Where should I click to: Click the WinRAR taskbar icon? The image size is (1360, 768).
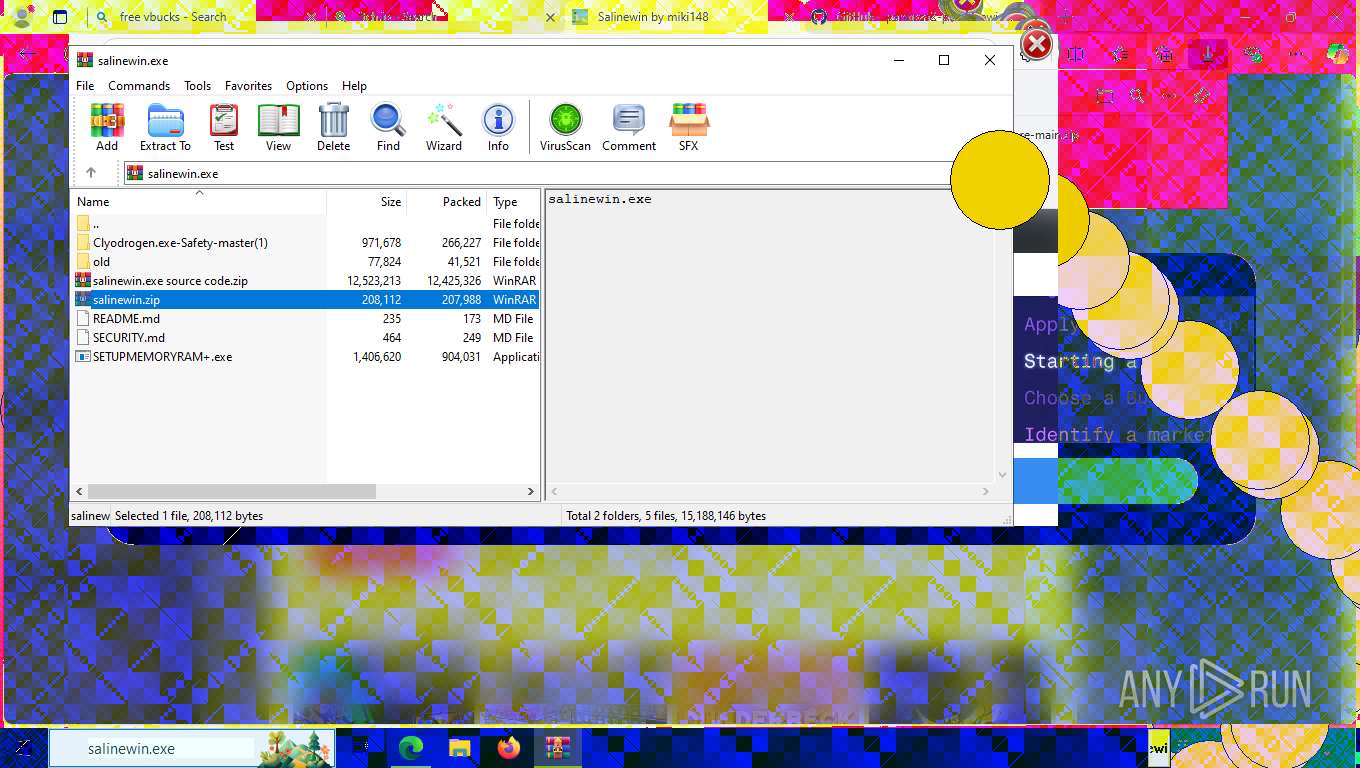[557, 748]
